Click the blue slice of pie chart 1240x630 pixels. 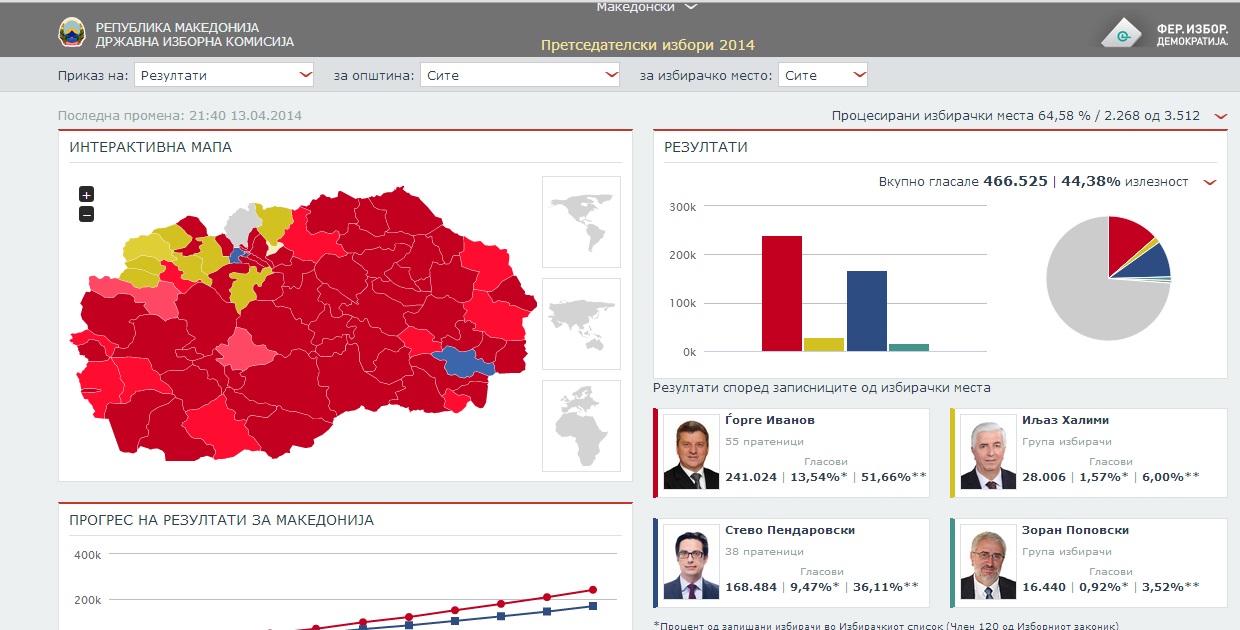[1154, 261]
